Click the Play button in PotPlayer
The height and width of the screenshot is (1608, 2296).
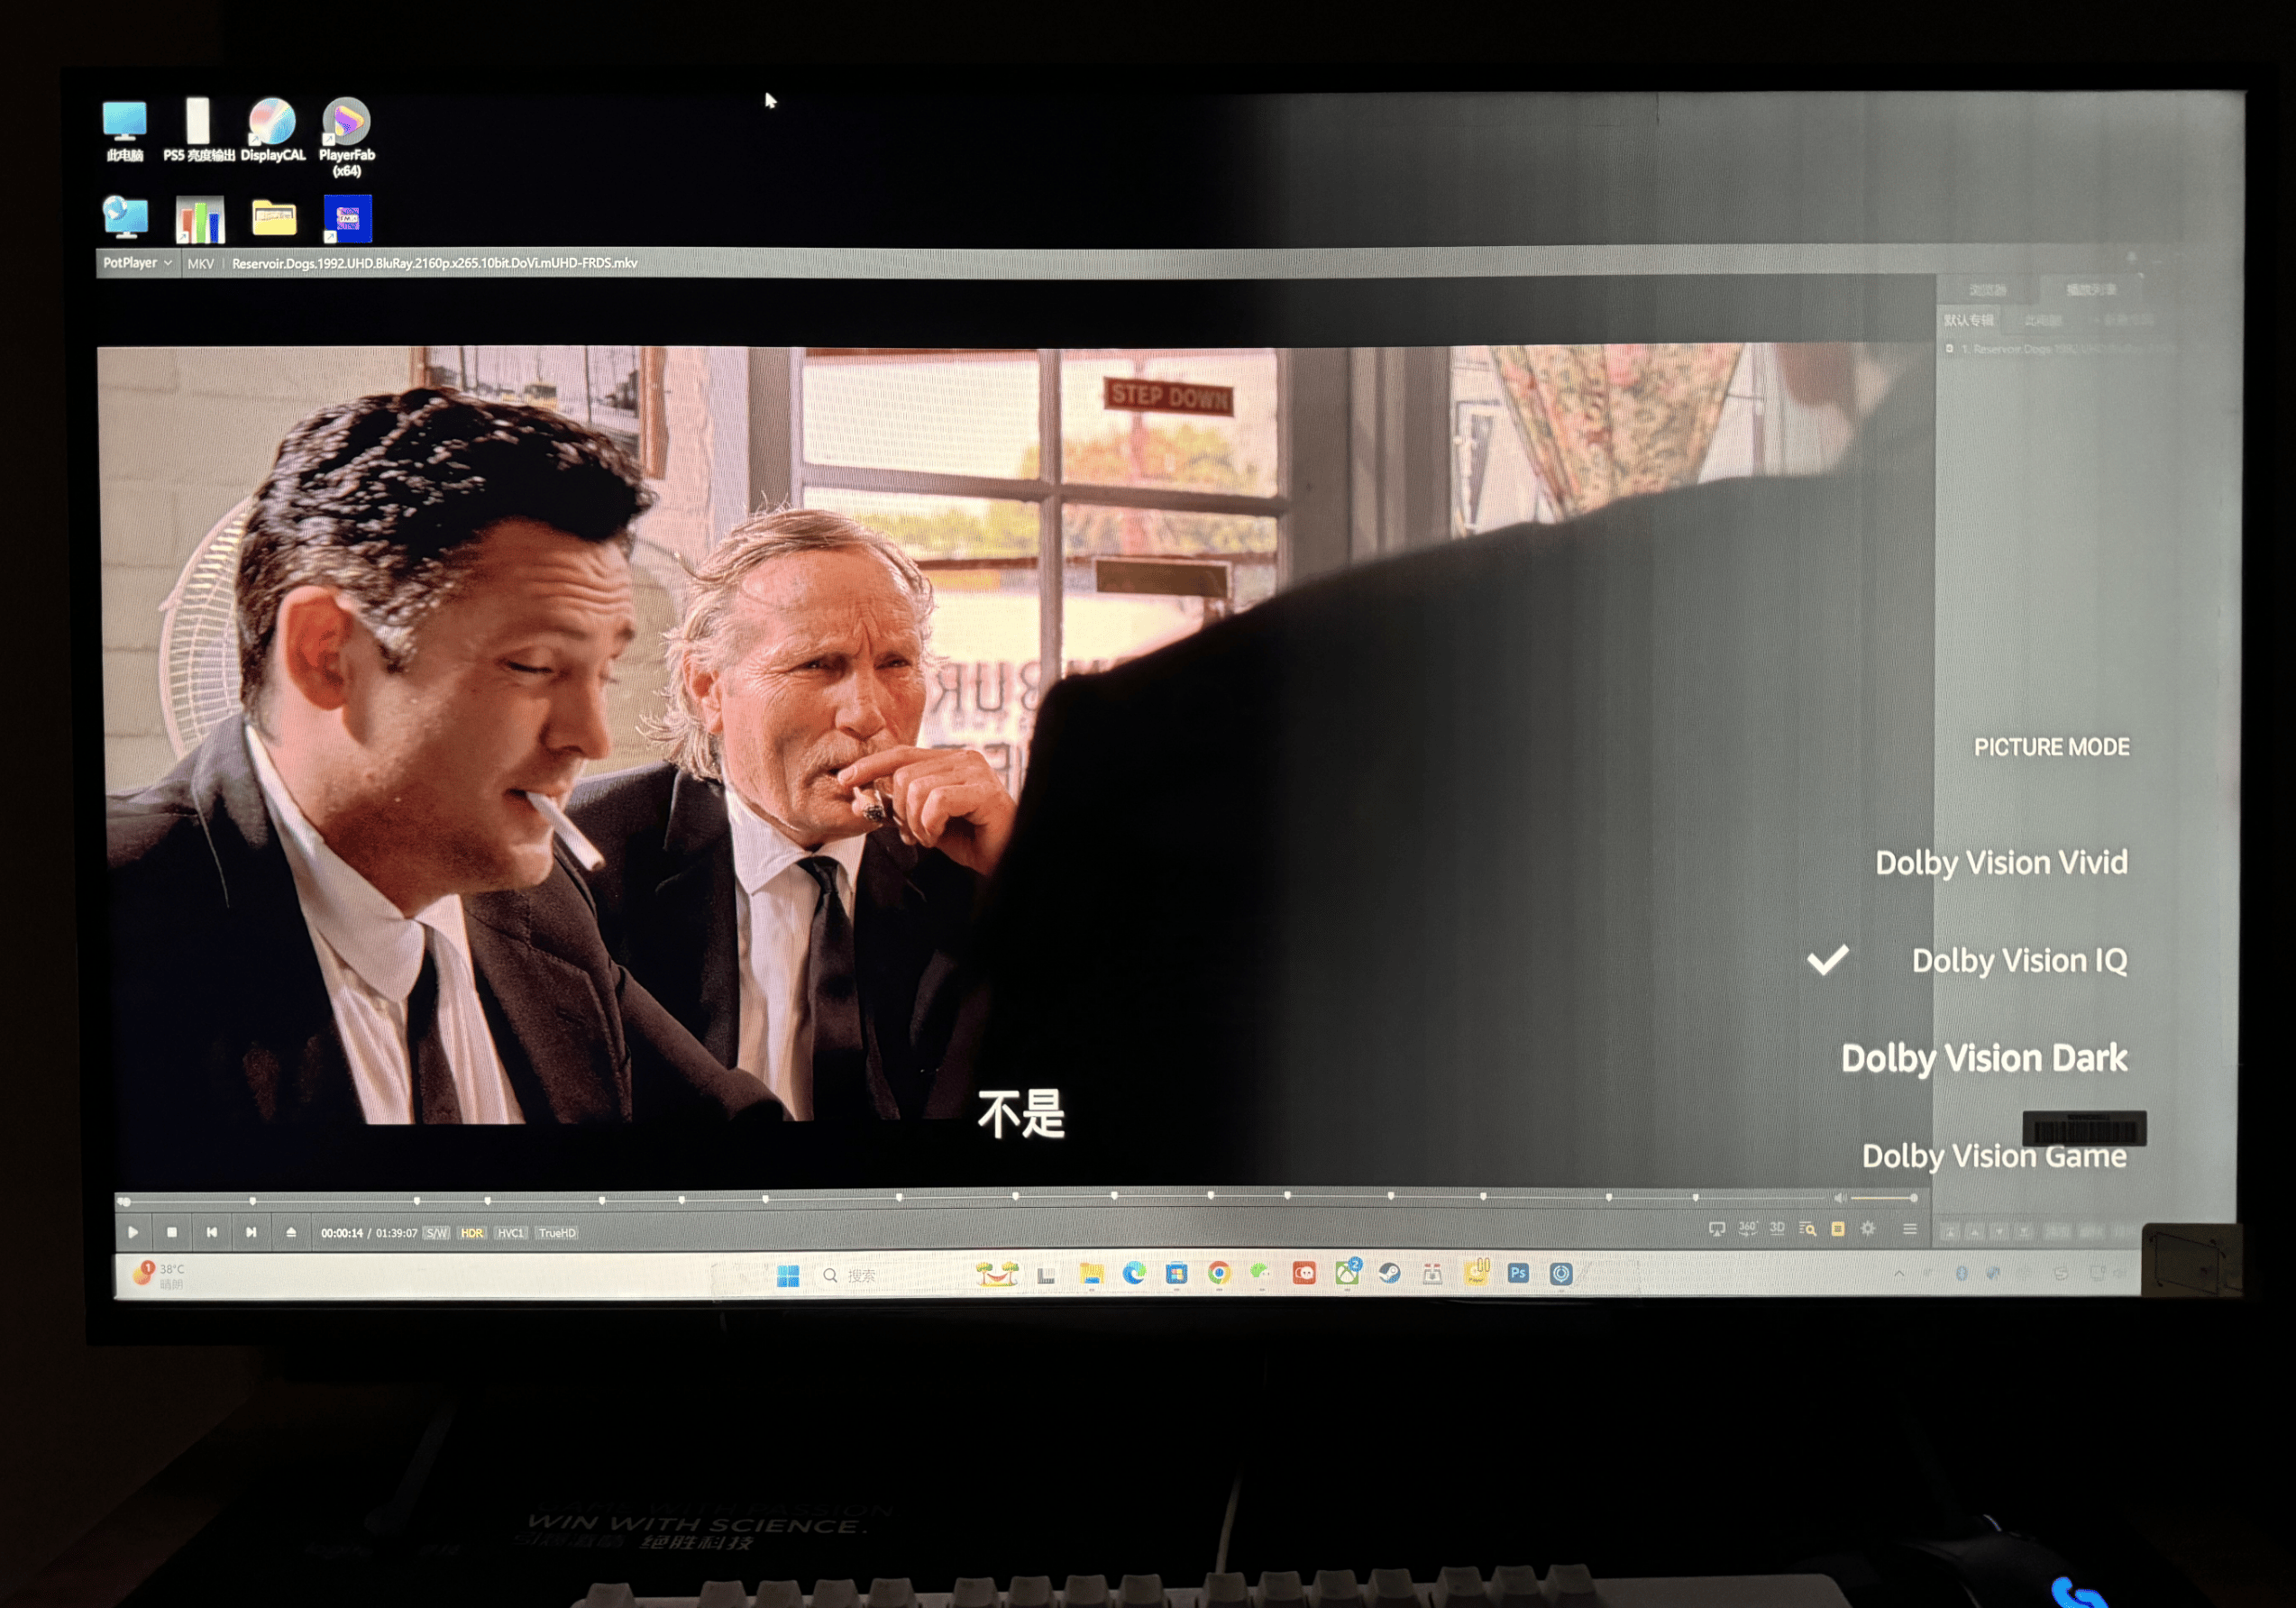(134, 1232)
